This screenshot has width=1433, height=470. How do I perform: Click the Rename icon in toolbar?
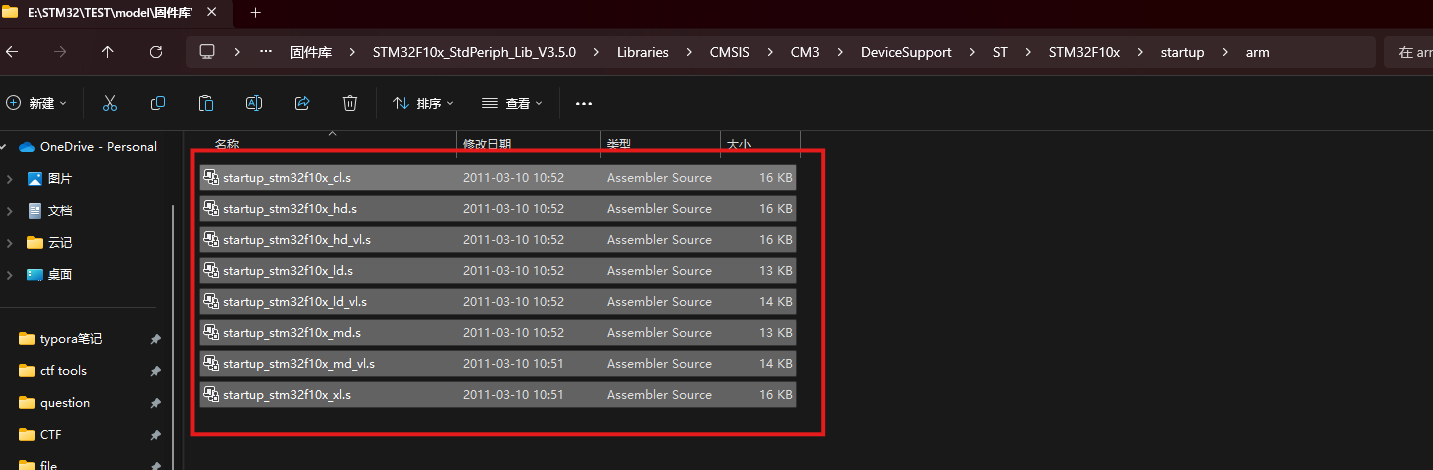tap(254, 103)
